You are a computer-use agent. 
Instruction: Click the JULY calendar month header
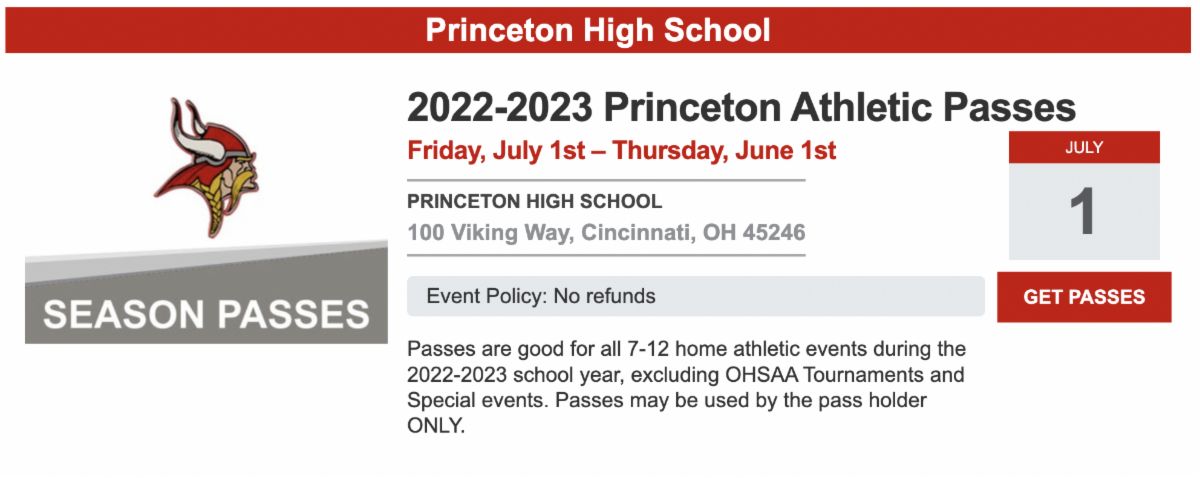[x=1084, y=147]
